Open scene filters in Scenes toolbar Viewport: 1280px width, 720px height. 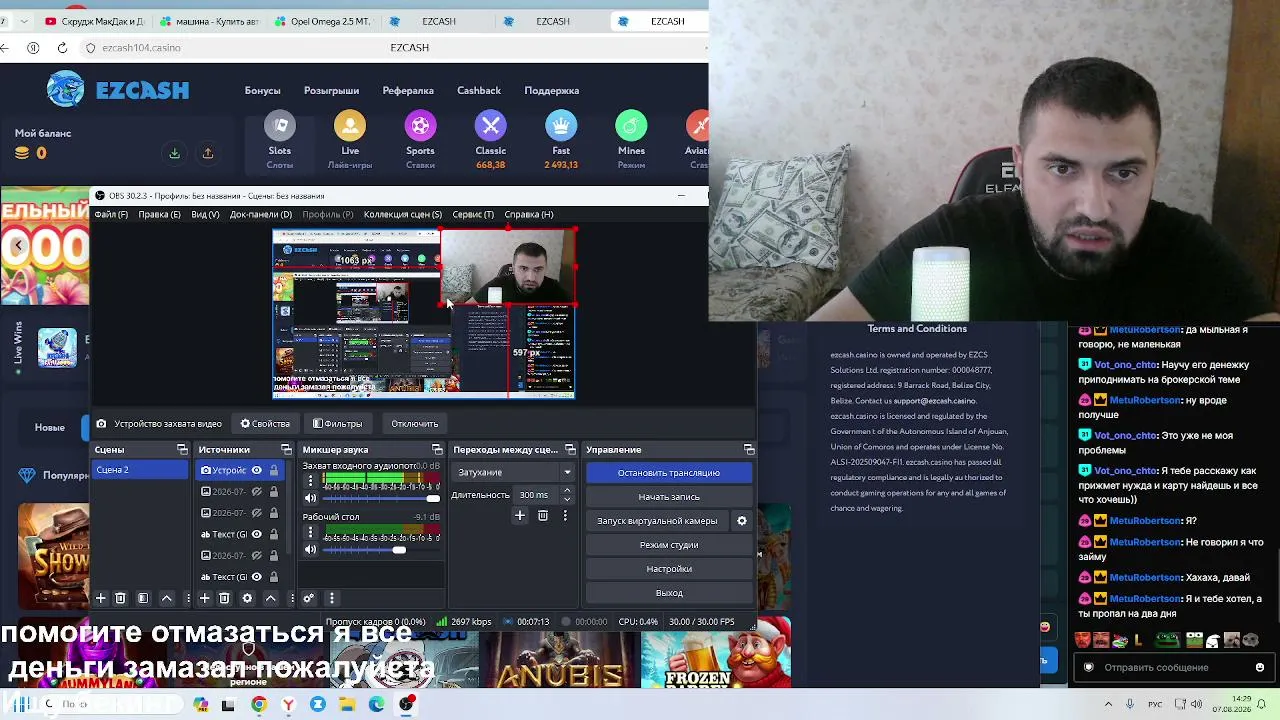click(143, 598)
